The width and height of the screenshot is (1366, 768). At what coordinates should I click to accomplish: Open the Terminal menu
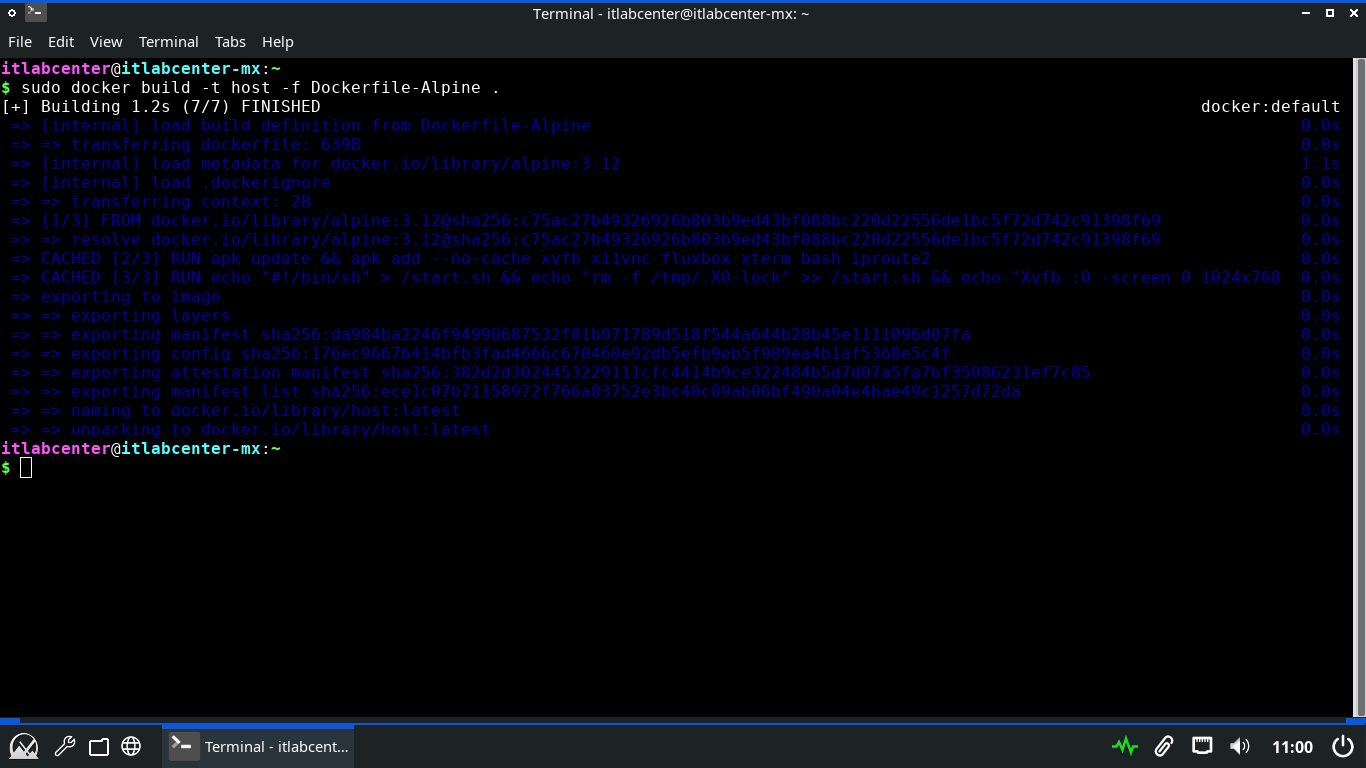pos(168,42)
